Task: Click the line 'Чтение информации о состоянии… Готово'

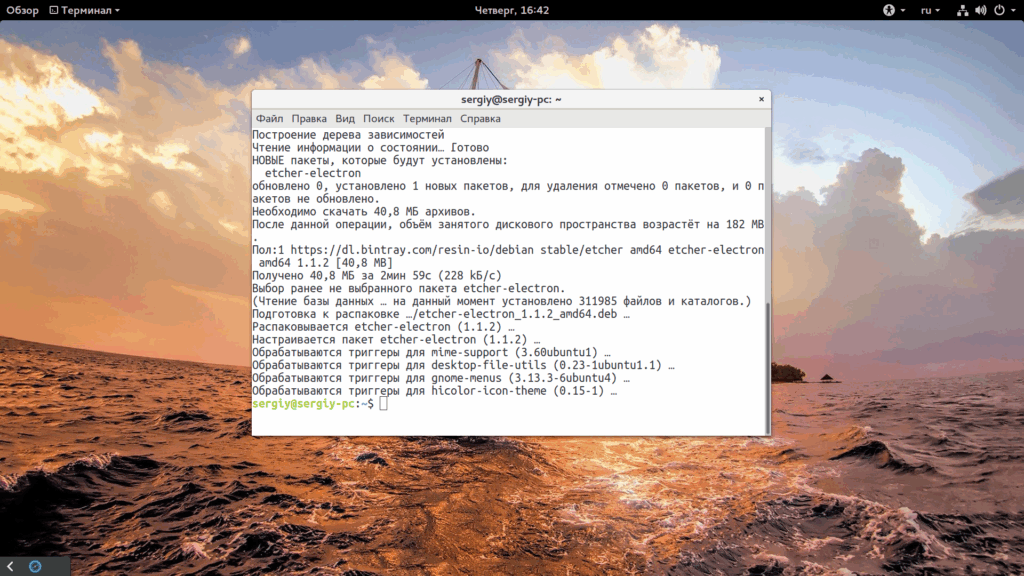Action: [370, 148]
